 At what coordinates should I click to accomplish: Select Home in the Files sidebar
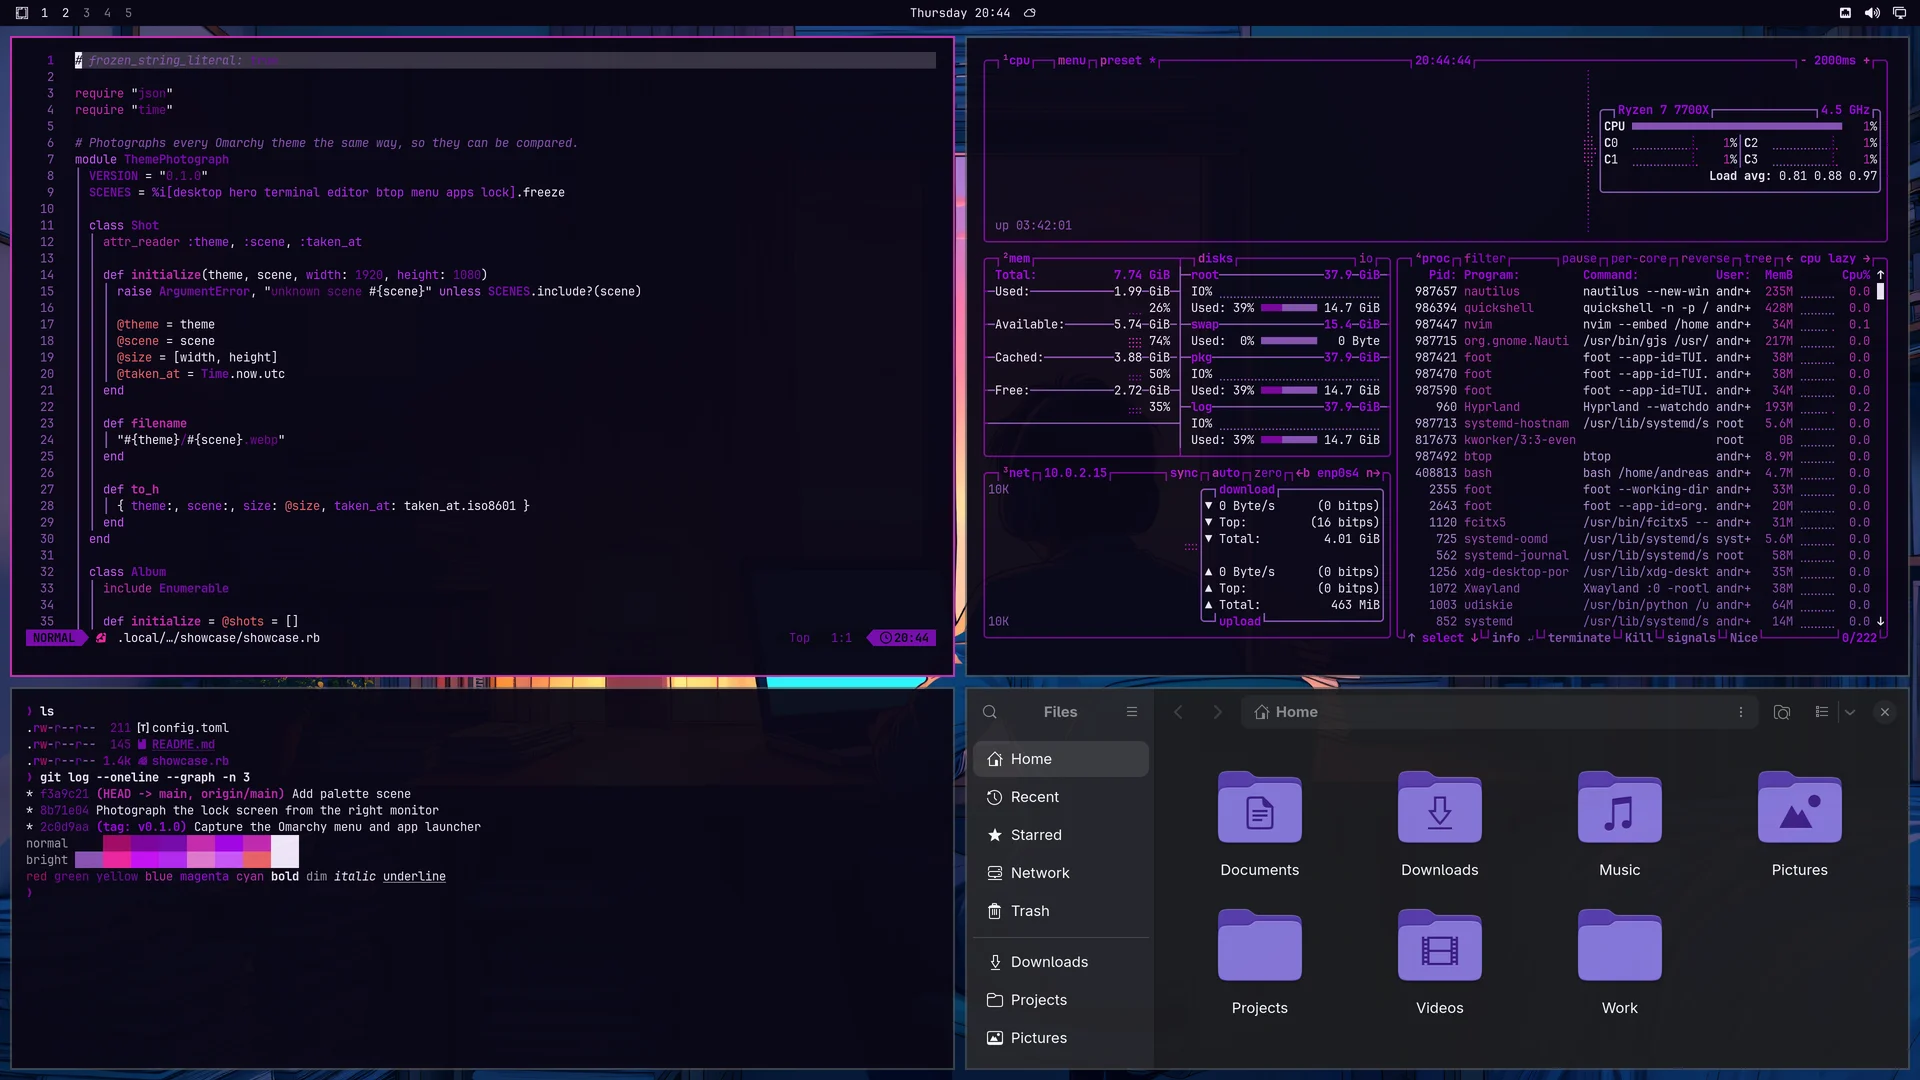coord(1061,759)
